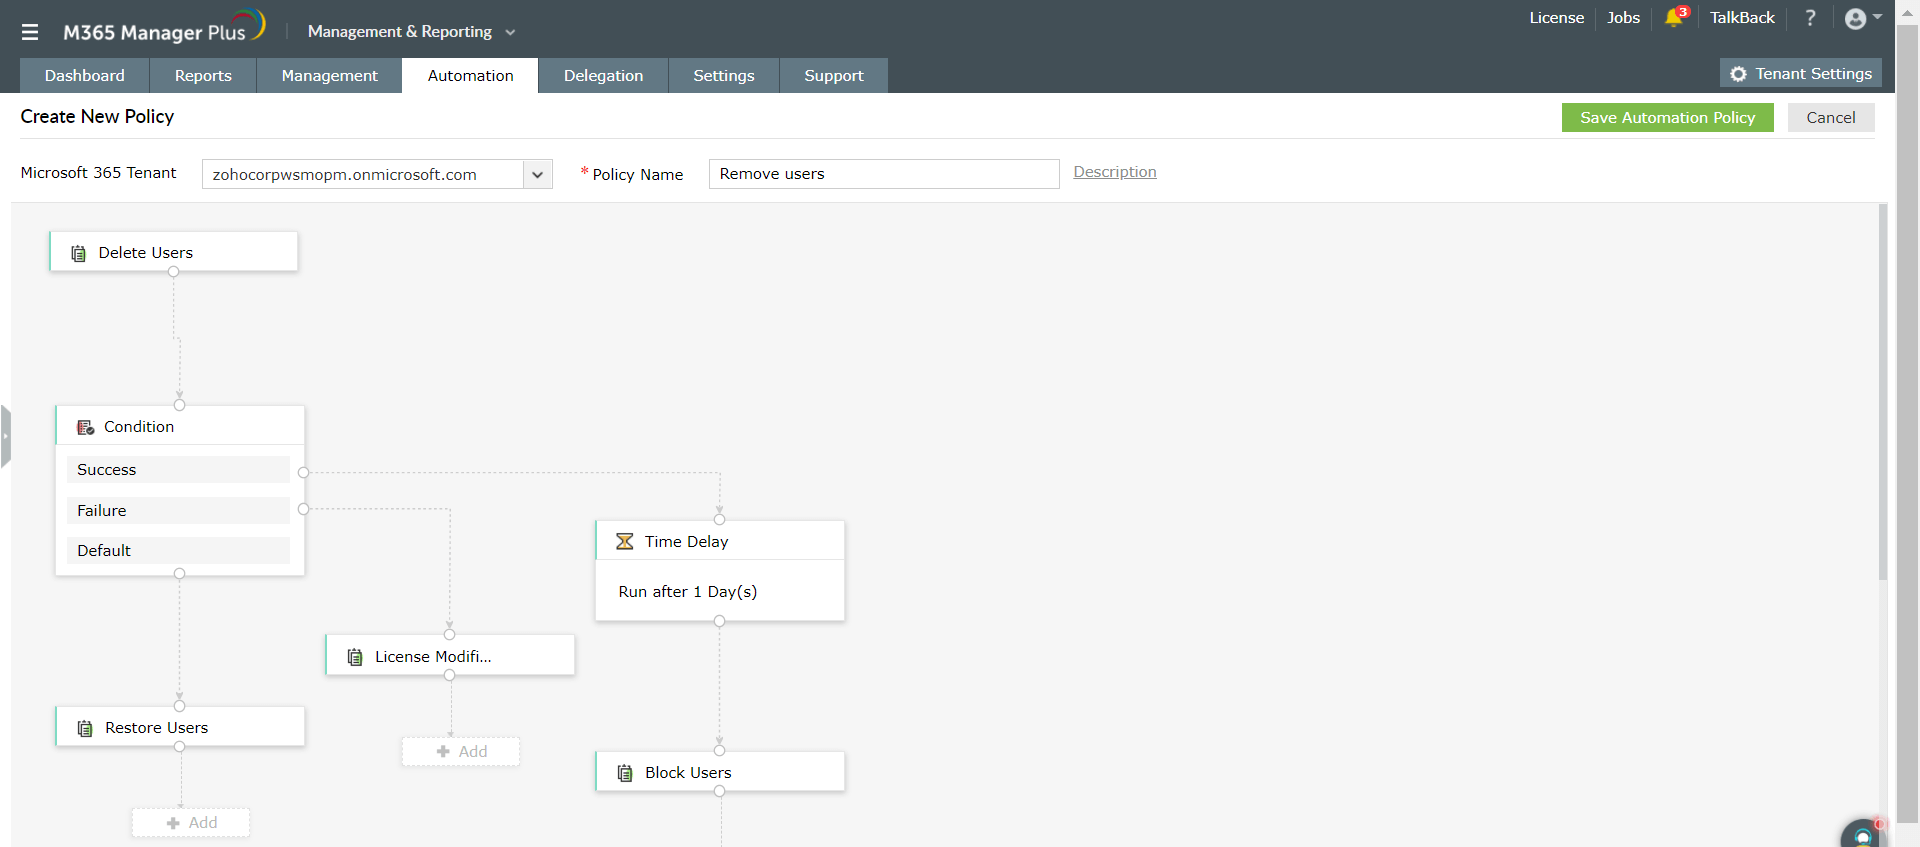Image resolution: width=1920 pixels, height=847 pixels.
Task: Focus the Policy Name input field
Action: [884, 174]
